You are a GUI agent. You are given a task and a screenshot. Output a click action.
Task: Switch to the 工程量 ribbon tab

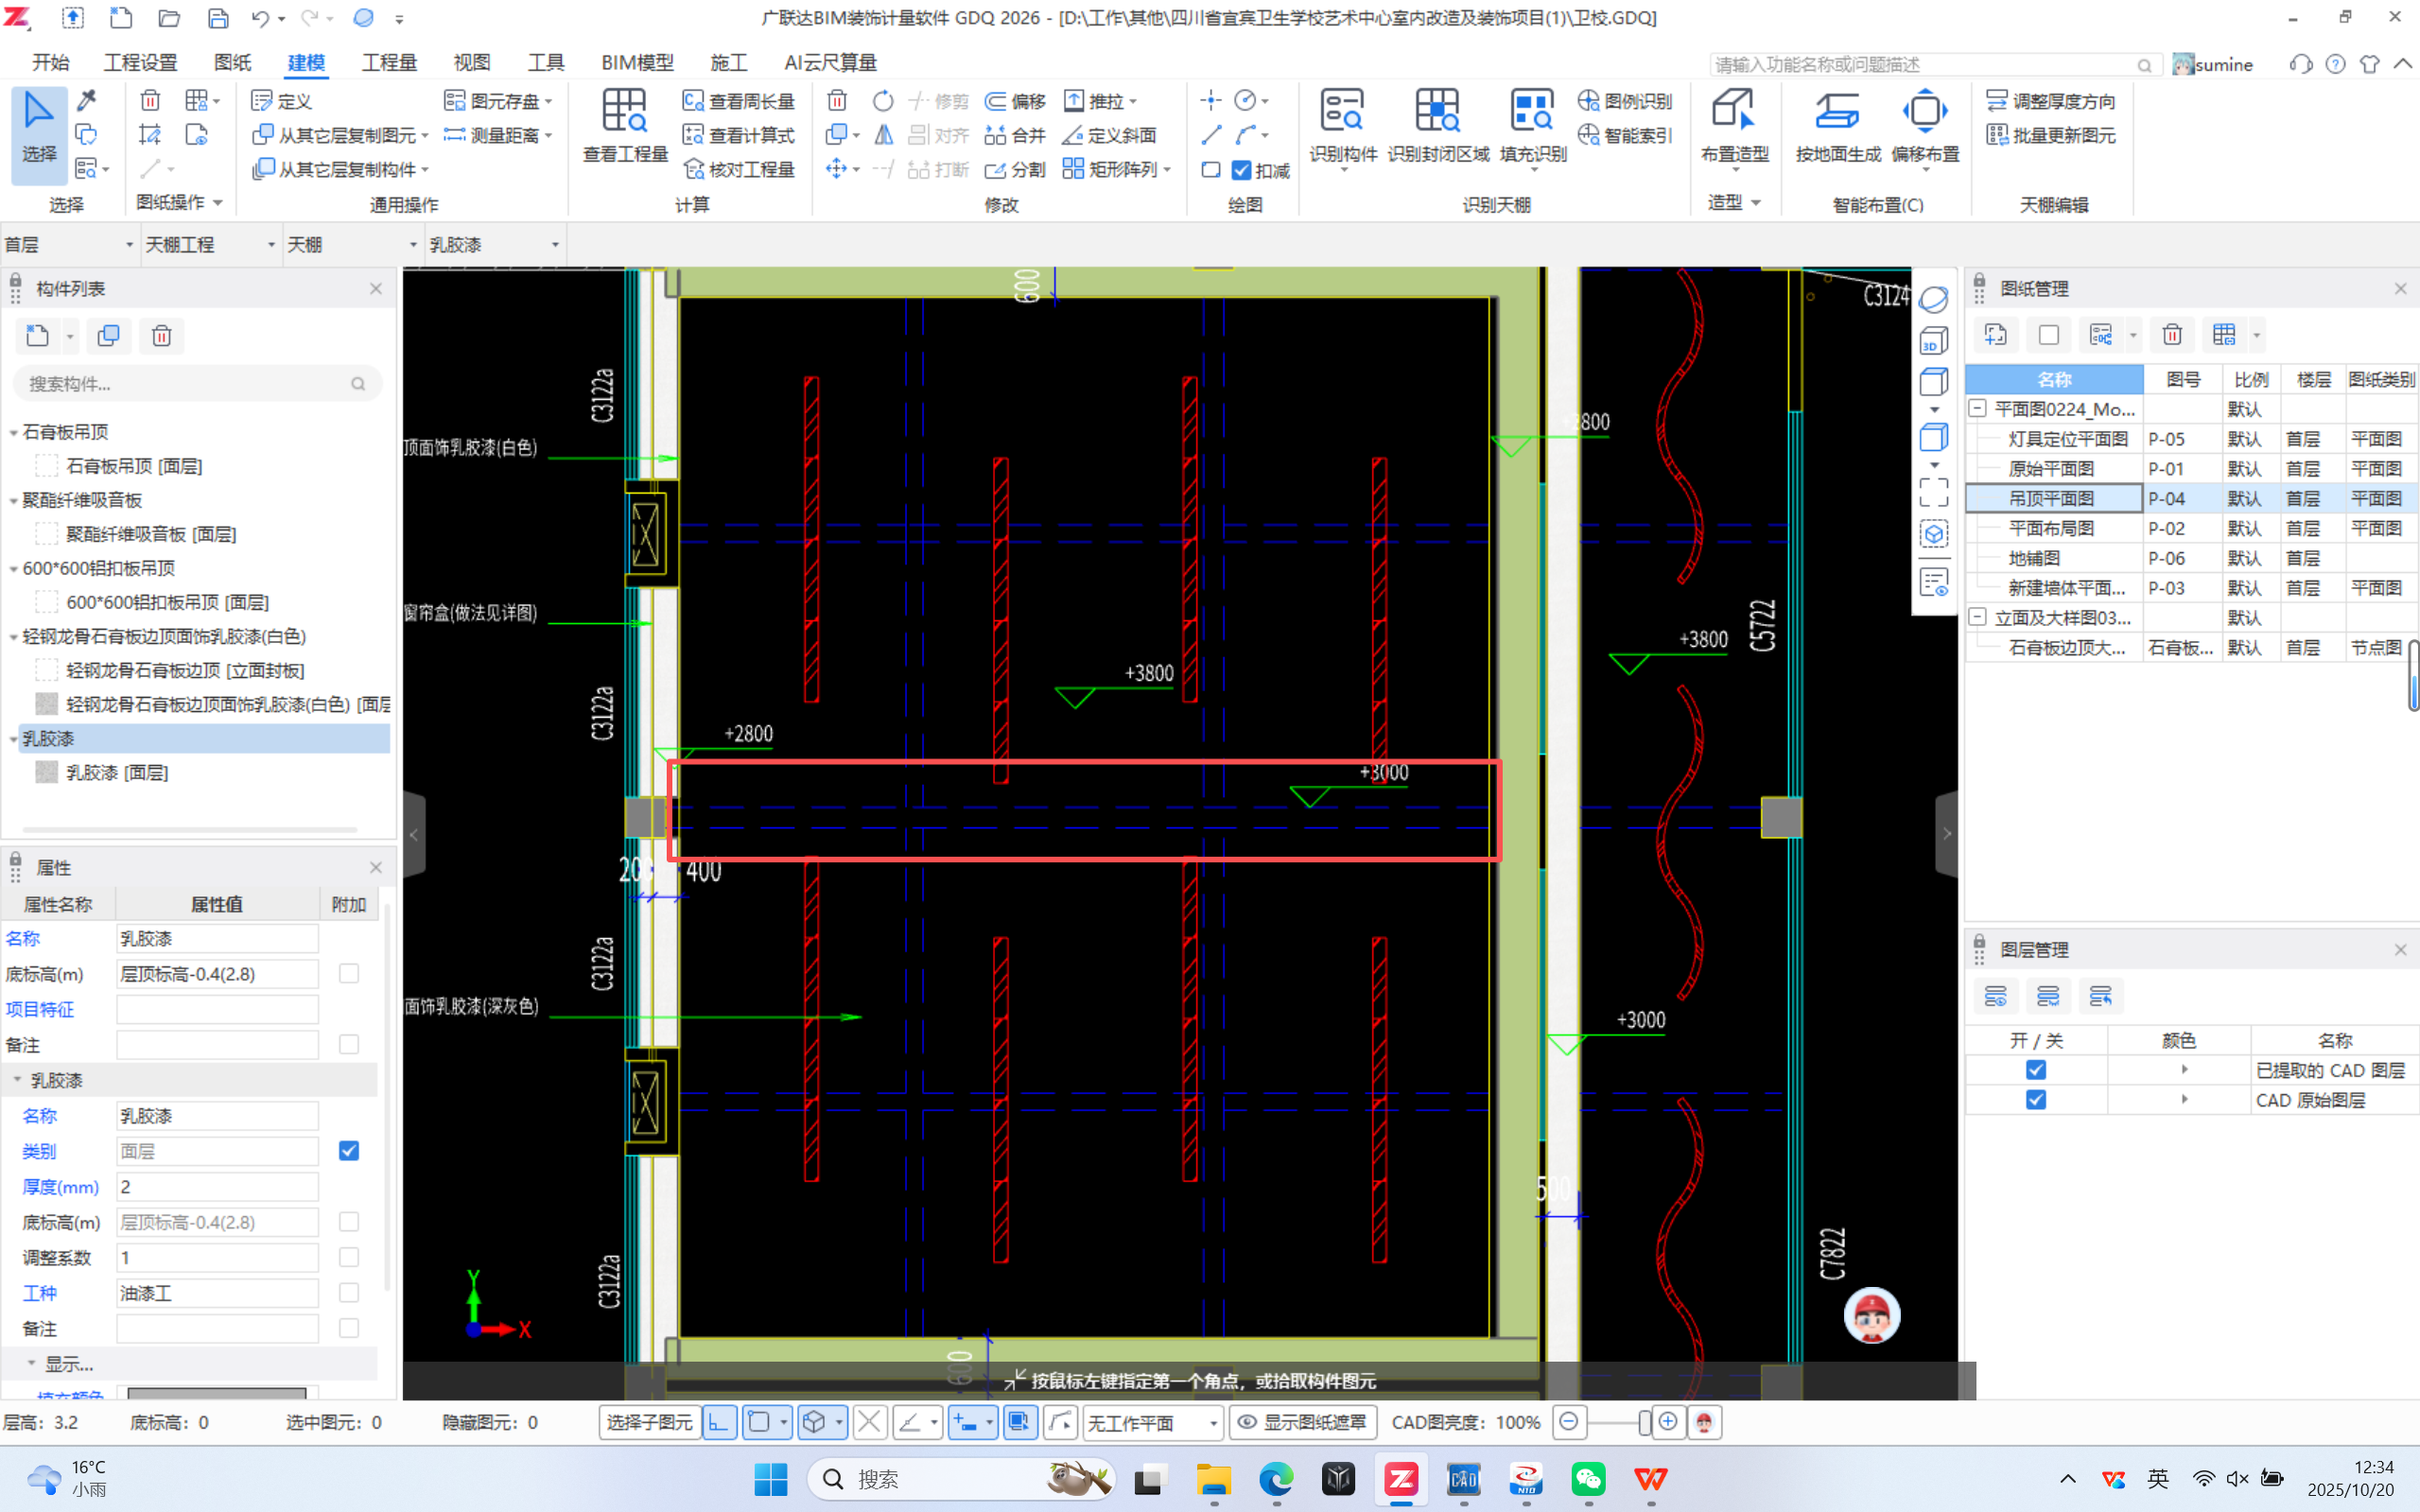pos(388,63)
